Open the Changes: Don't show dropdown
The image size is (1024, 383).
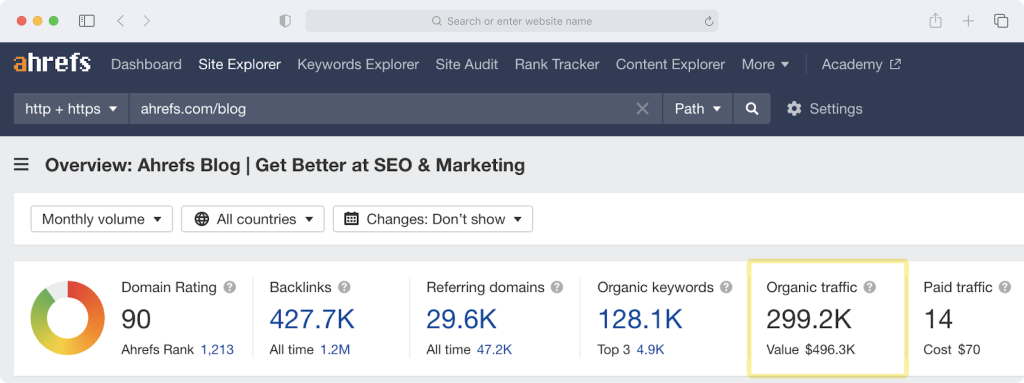tap(433, 219)
